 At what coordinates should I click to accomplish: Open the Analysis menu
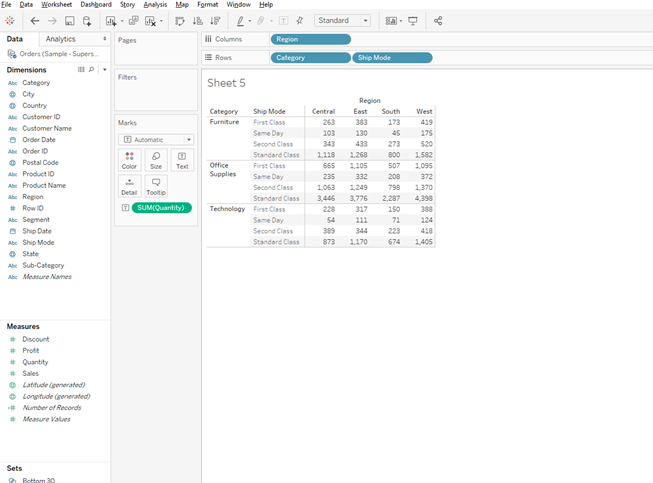click(155, 5)
